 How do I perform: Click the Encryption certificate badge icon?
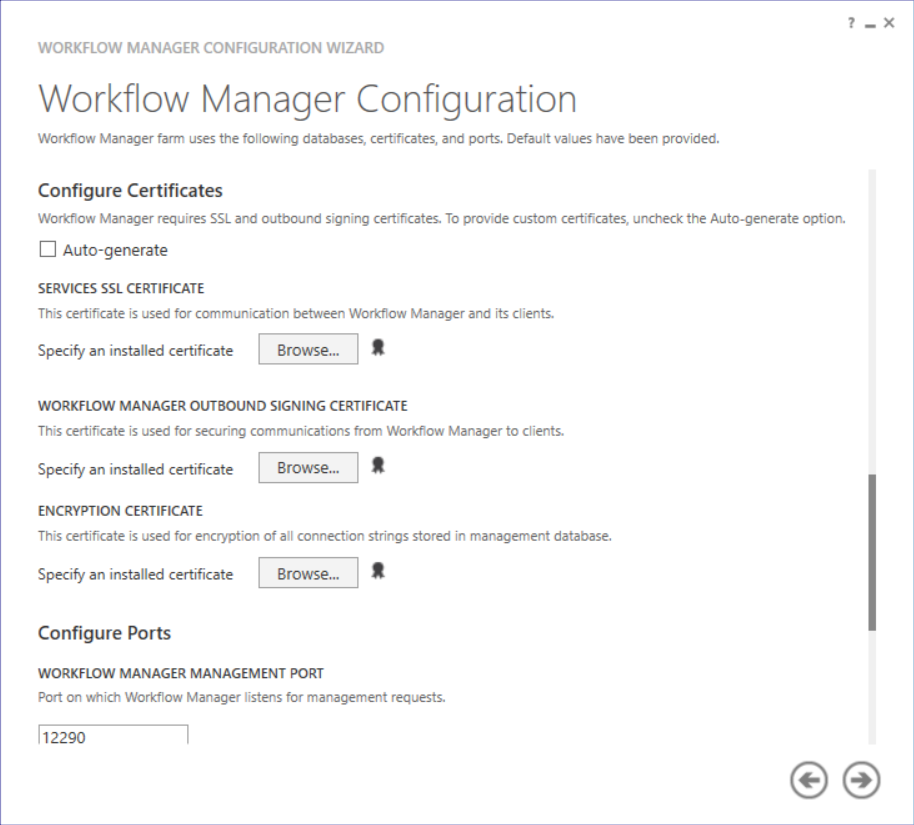click(378, 571)
